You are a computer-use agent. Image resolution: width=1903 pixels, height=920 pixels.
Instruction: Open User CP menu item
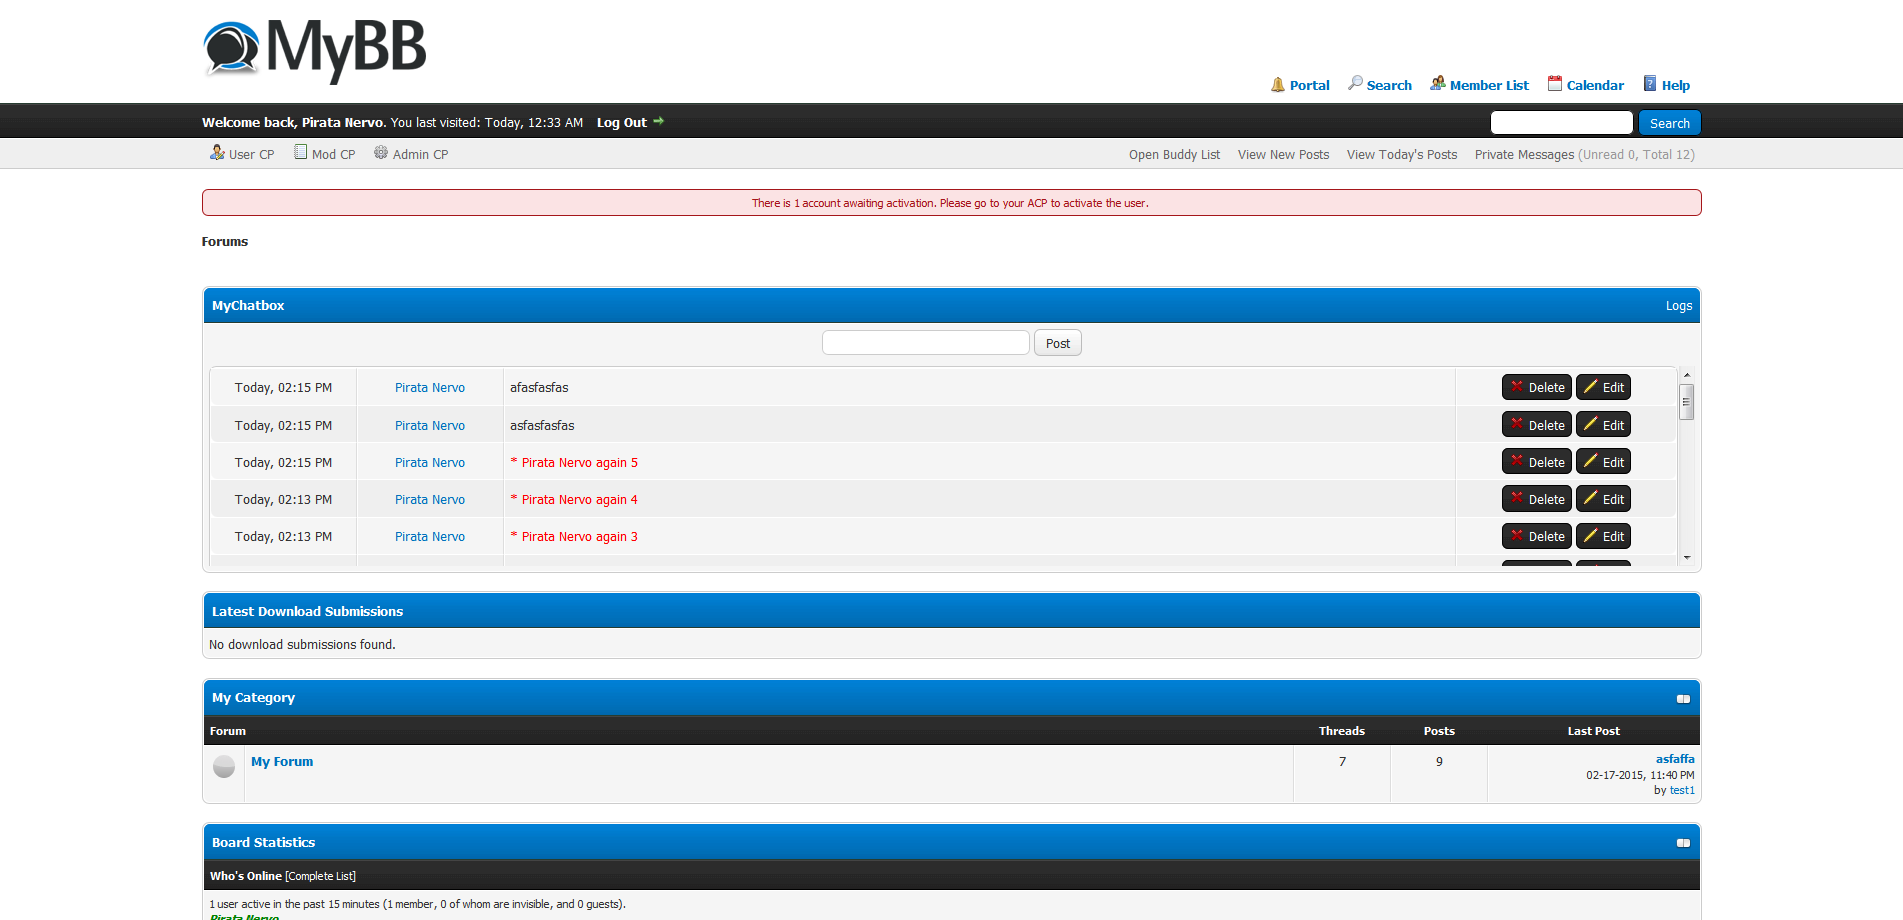[242, 154]
